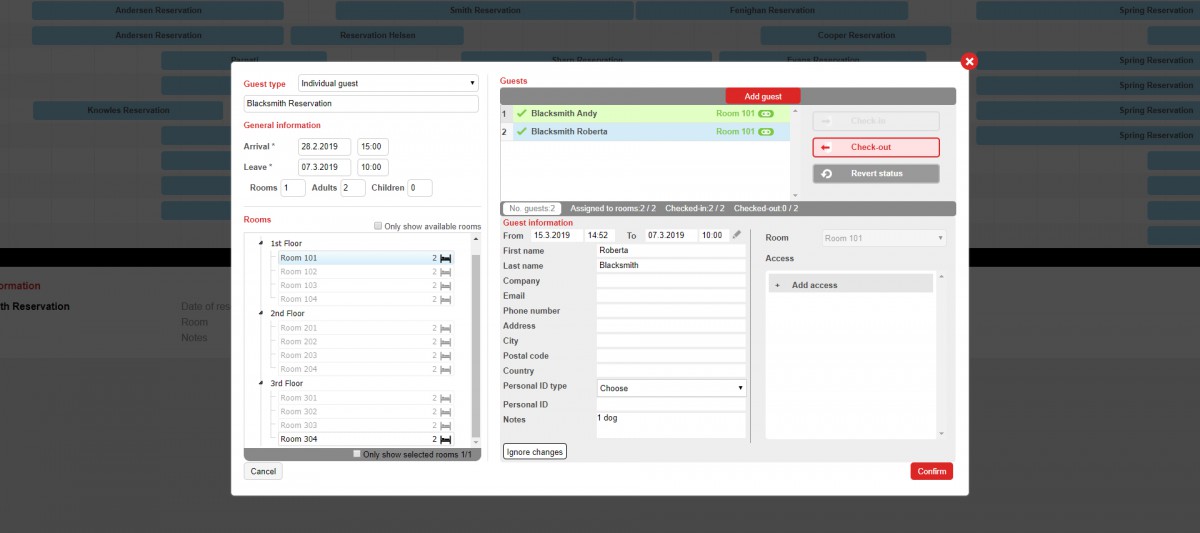Click the Notes field containing 1 dog
Viewport: 1200px width, 533px height.
(x=671, y=425)
